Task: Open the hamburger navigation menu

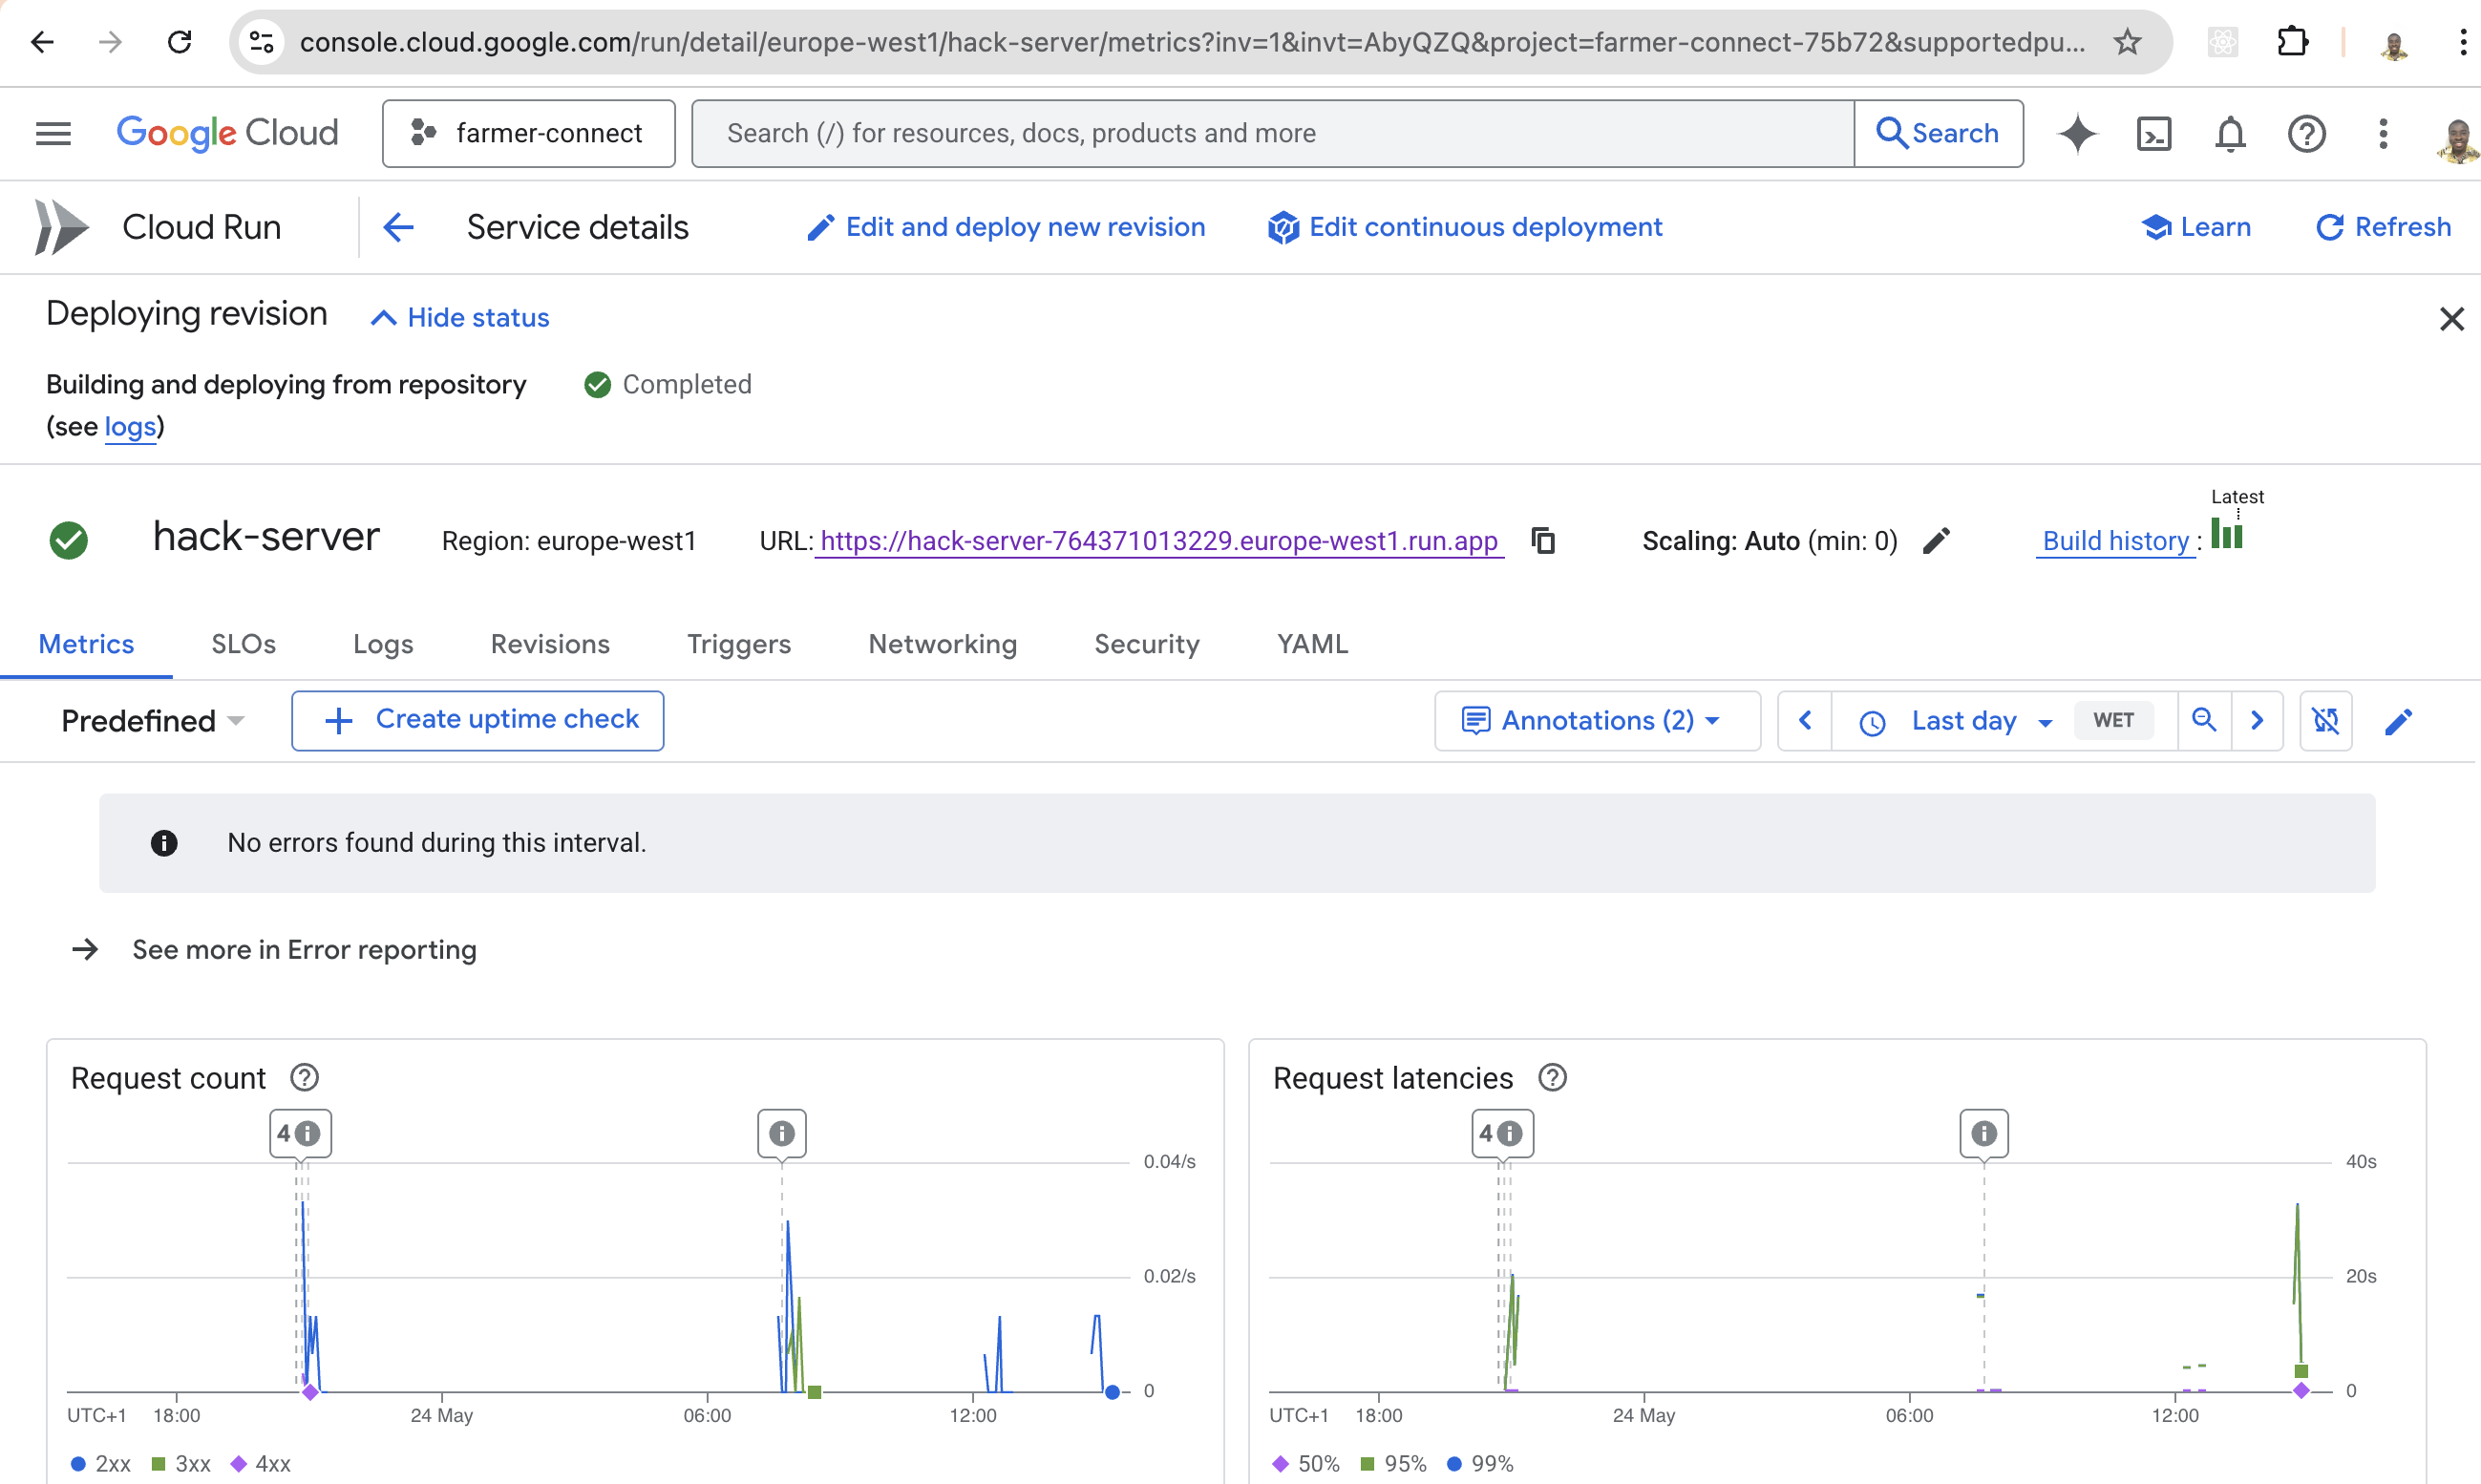Action: 53,134
